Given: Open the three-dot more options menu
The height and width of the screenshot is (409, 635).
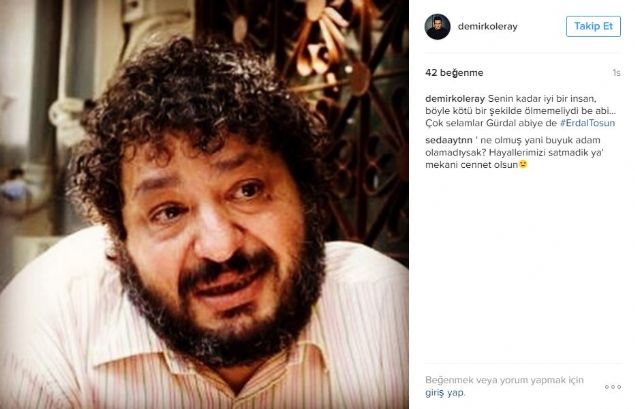Looking at the screenshot, I should click(613, 387).
